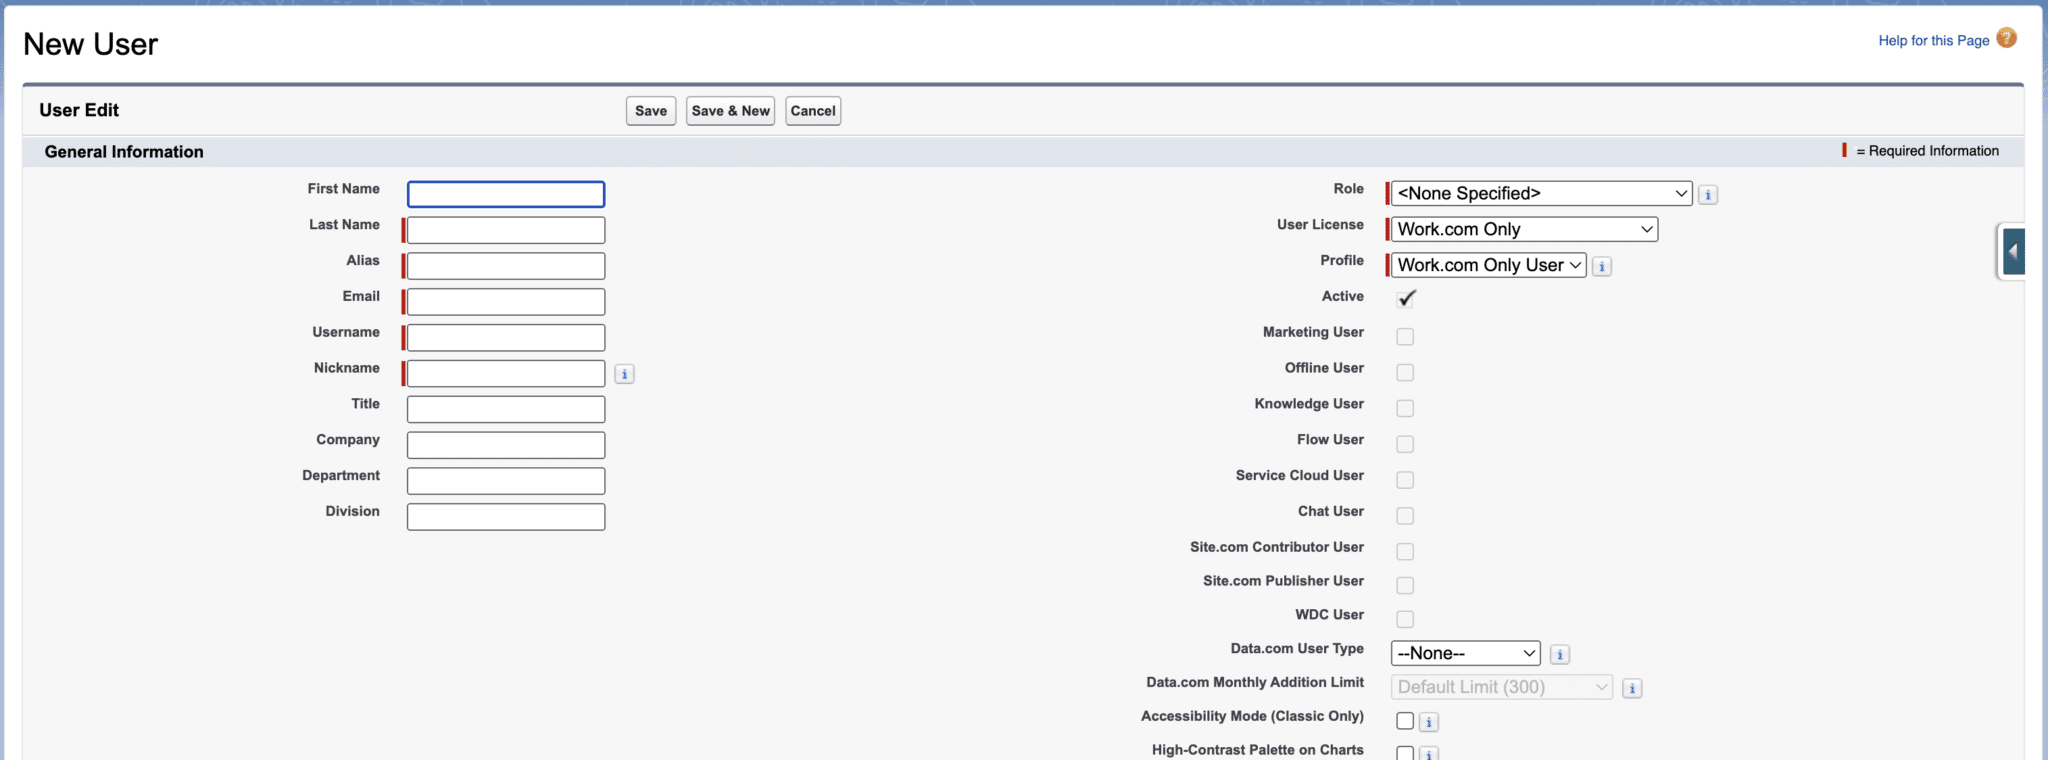Image resolution: width=2048 pixels, height=760 pixels.
Task: Enable the Accessibility Mode (Classic Only) checkbox
Action: [1405, 721]
